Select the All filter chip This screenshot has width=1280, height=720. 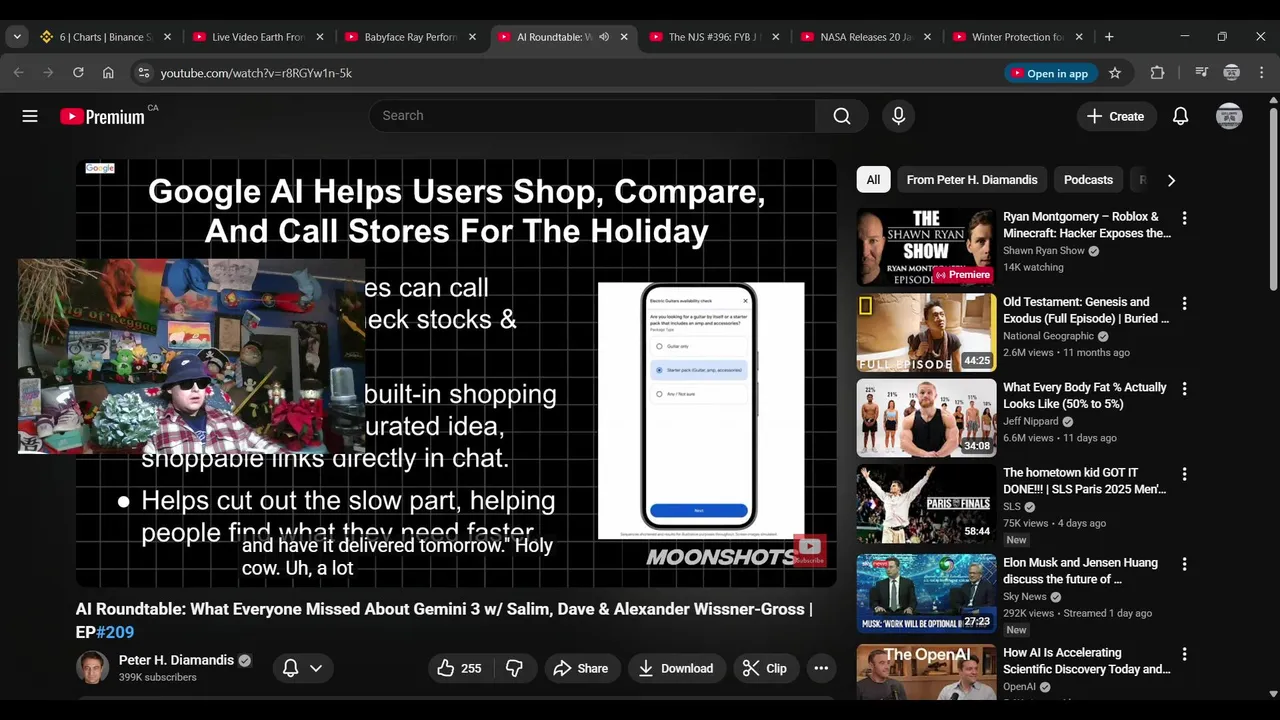873,180
